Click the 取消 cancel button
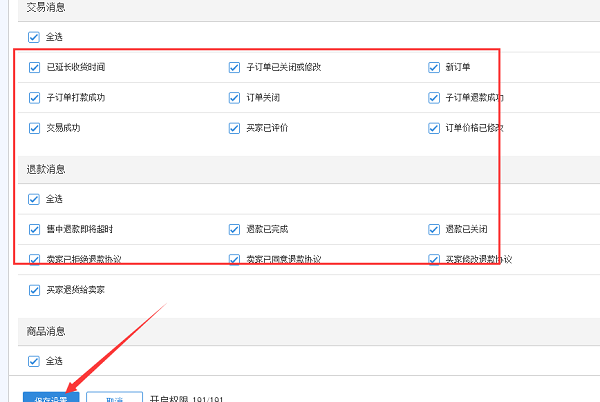 point(114,397)
